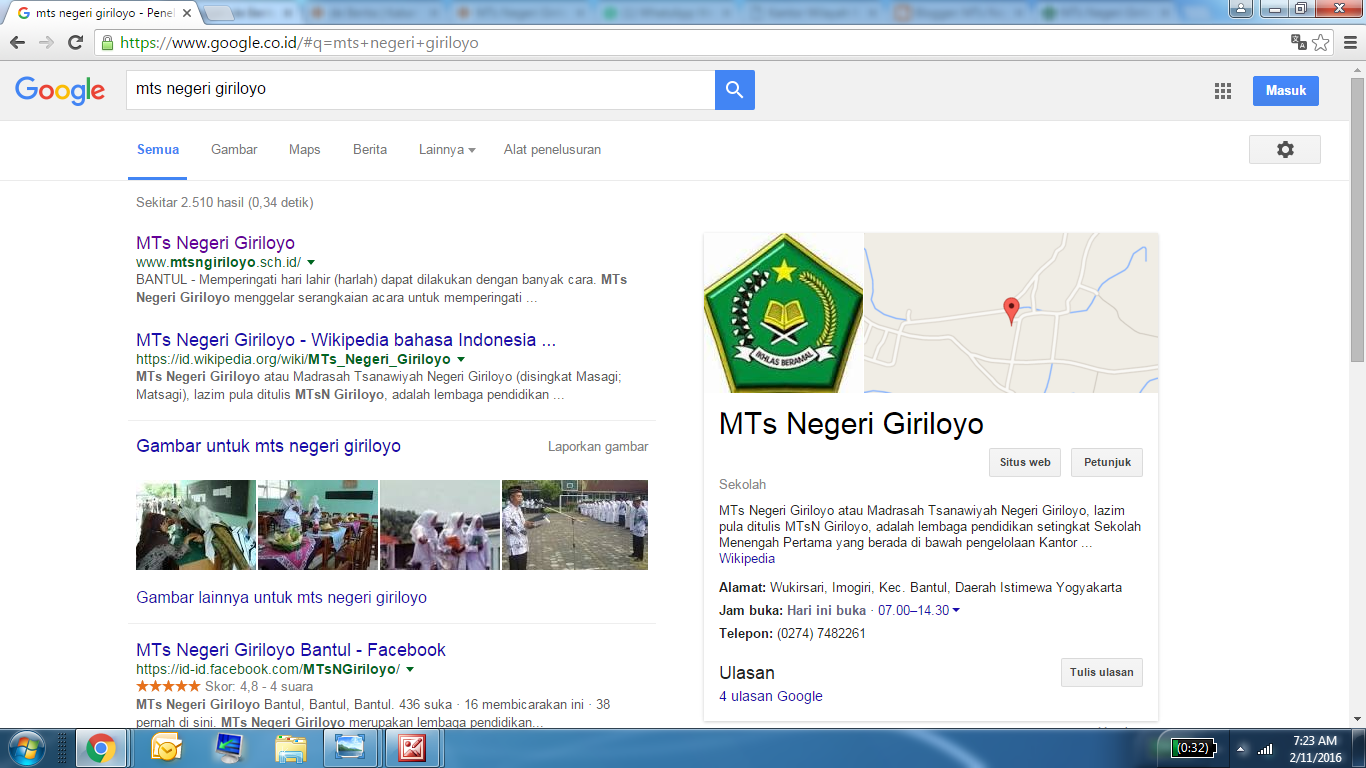Open the File Explorer taskbar icon
The width and height of the screenshot is (1366, 768).
click(290, 748)
